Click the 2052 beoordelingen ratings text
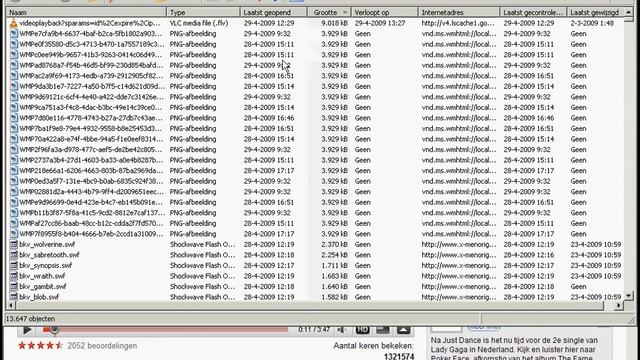Screen dimensions: 640x360 [x=102, y=346]
